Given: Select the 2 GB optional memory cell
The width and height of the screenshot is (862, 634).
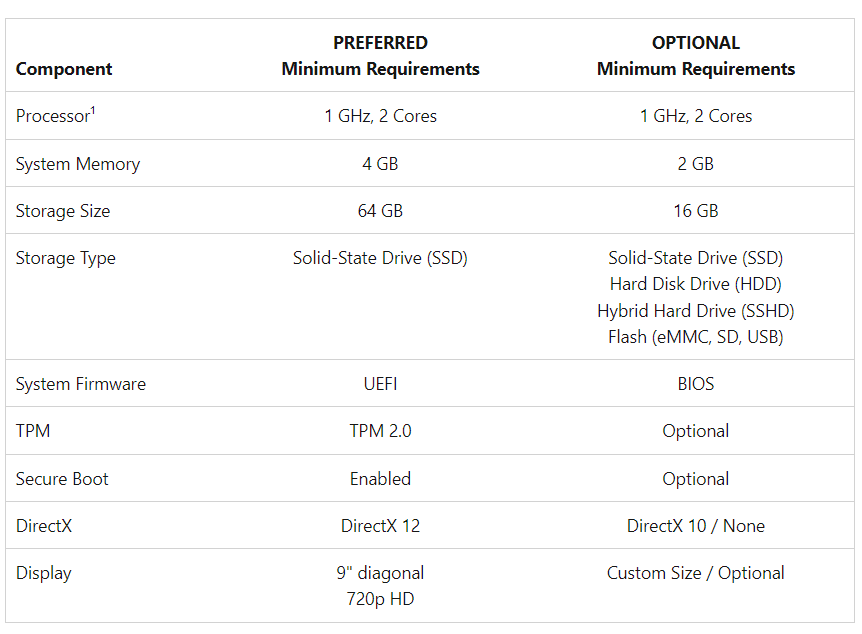Looking at the screenshot, I should [696, 164].
